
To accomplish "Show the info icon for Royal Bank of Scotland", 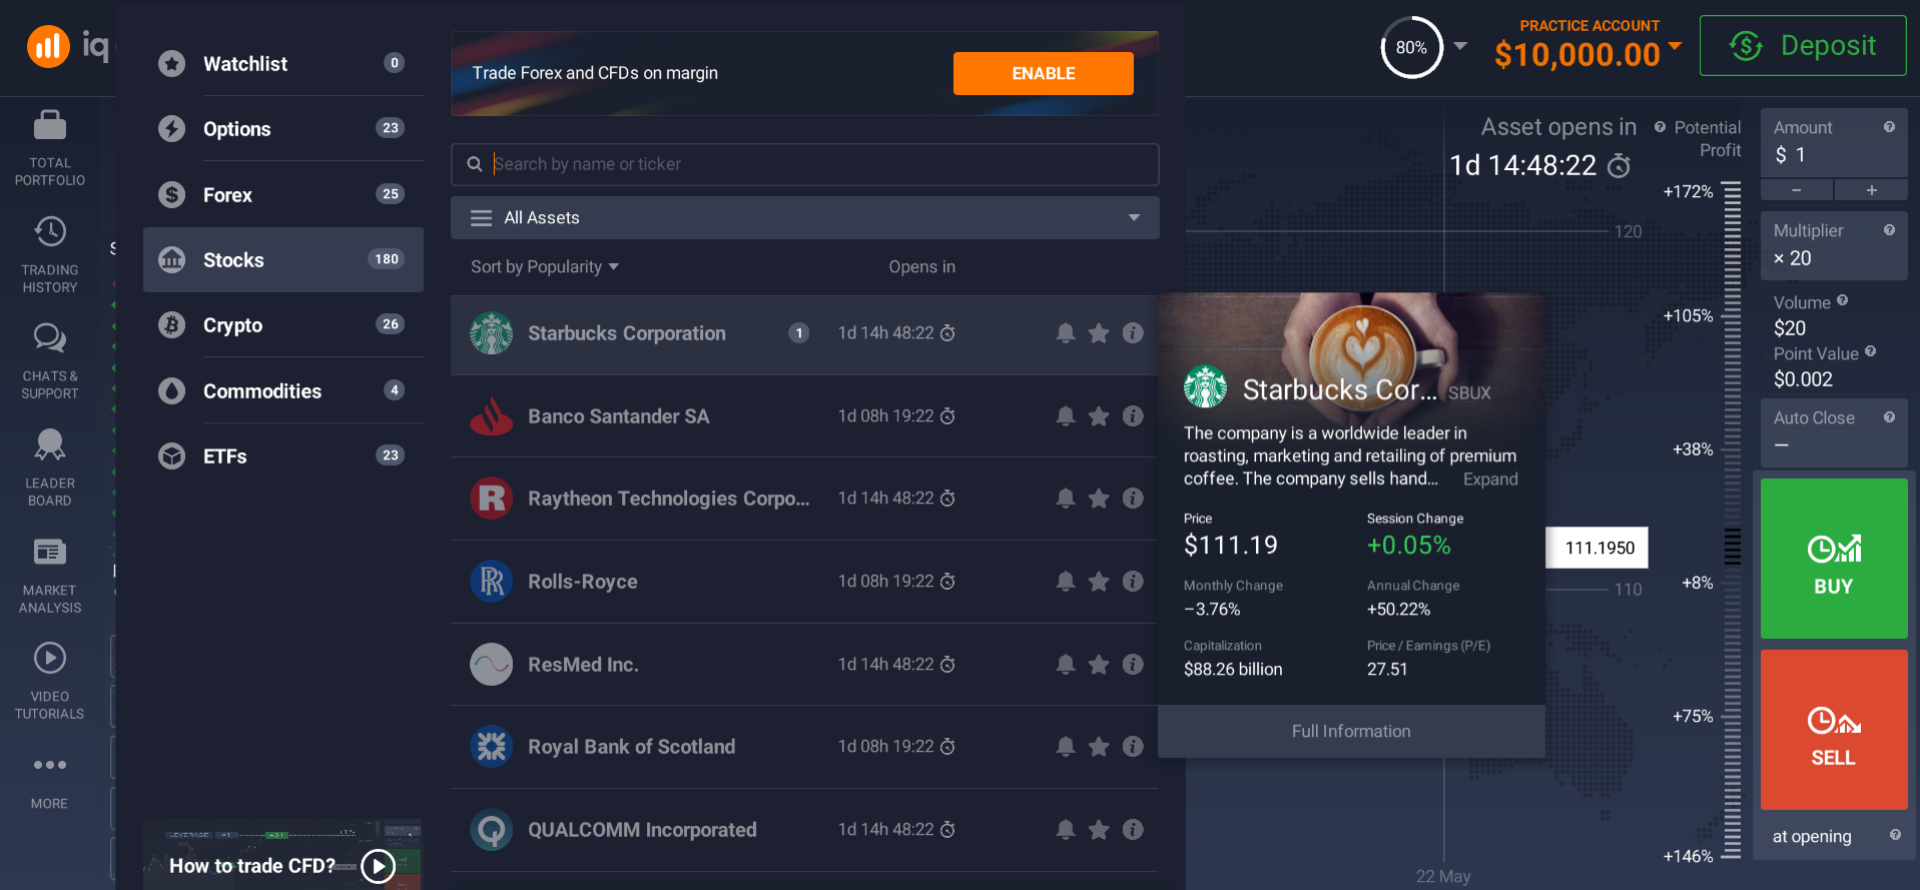I will pos(1132,746).
